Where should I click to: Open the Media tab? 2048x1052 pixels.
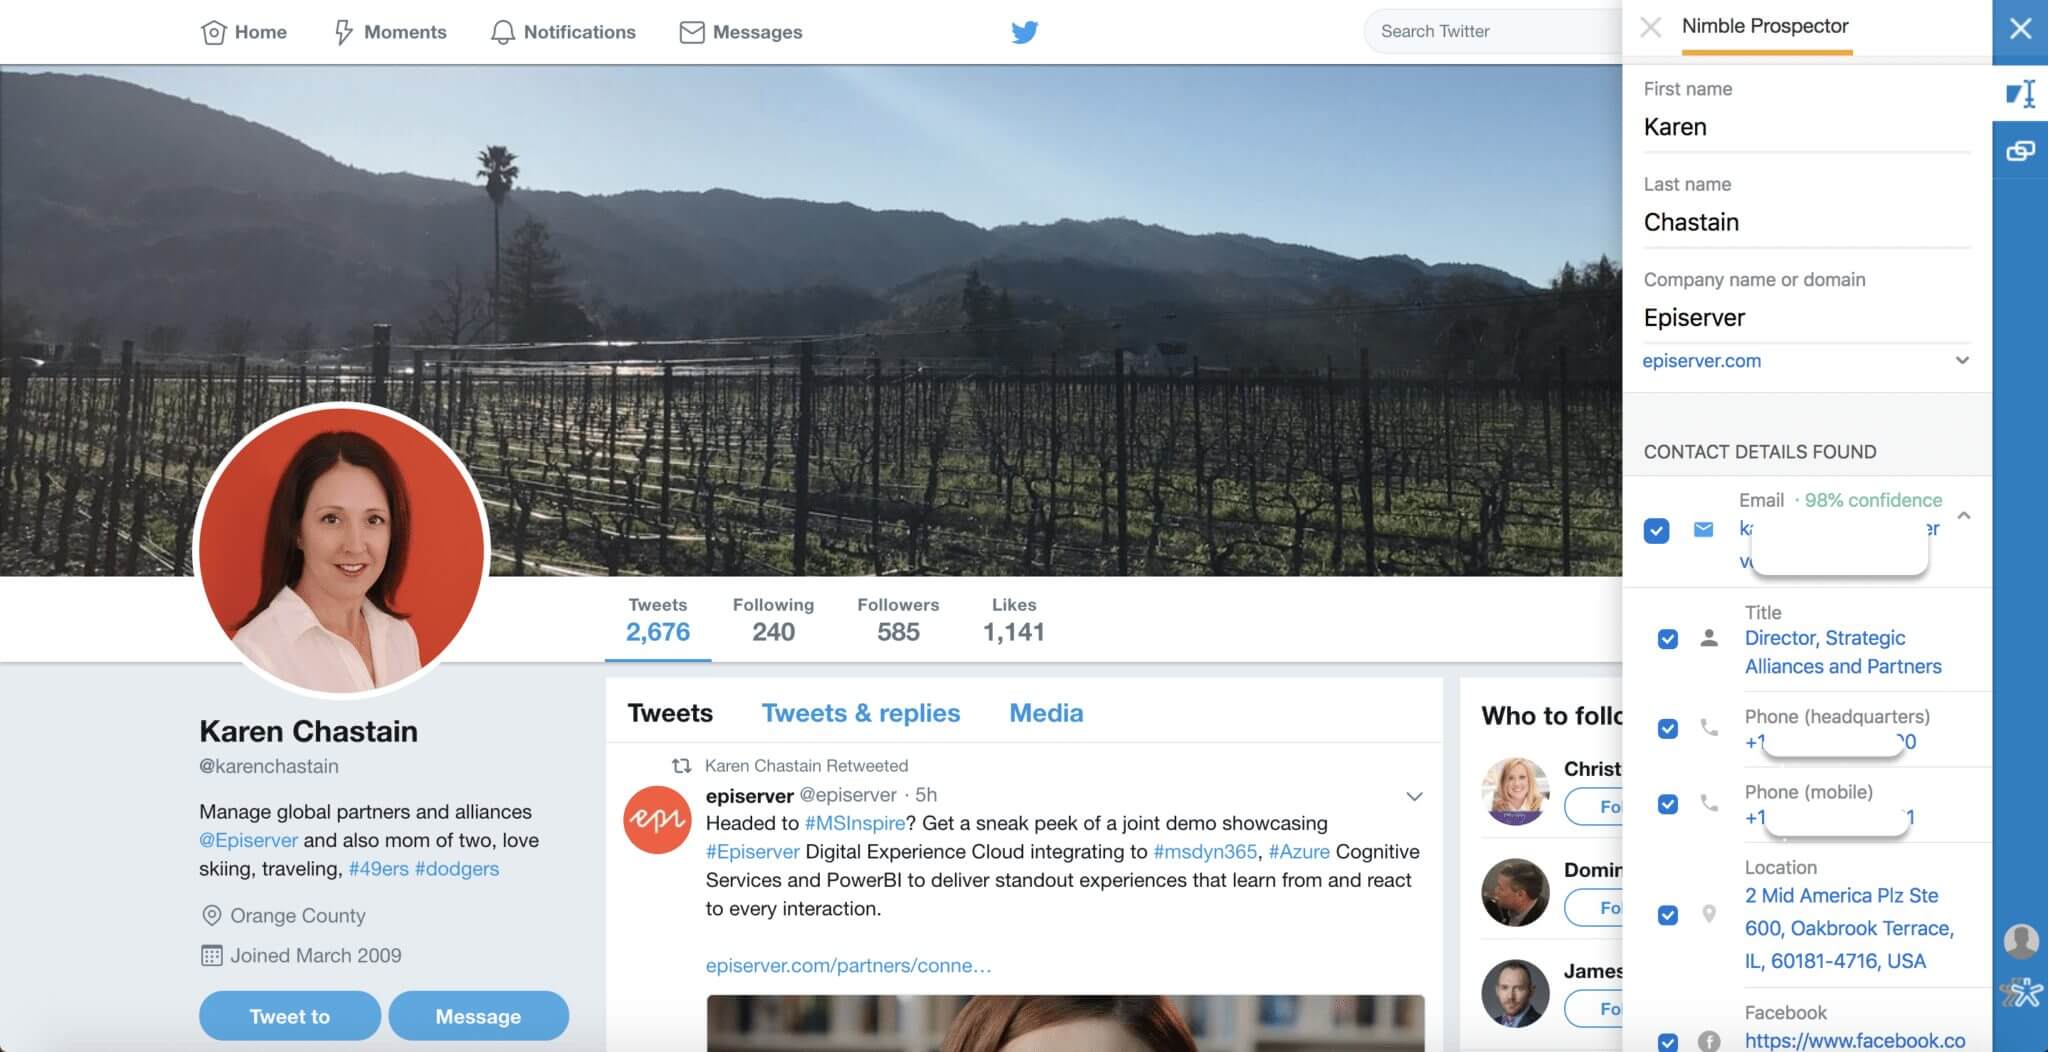click(1046, 713)
